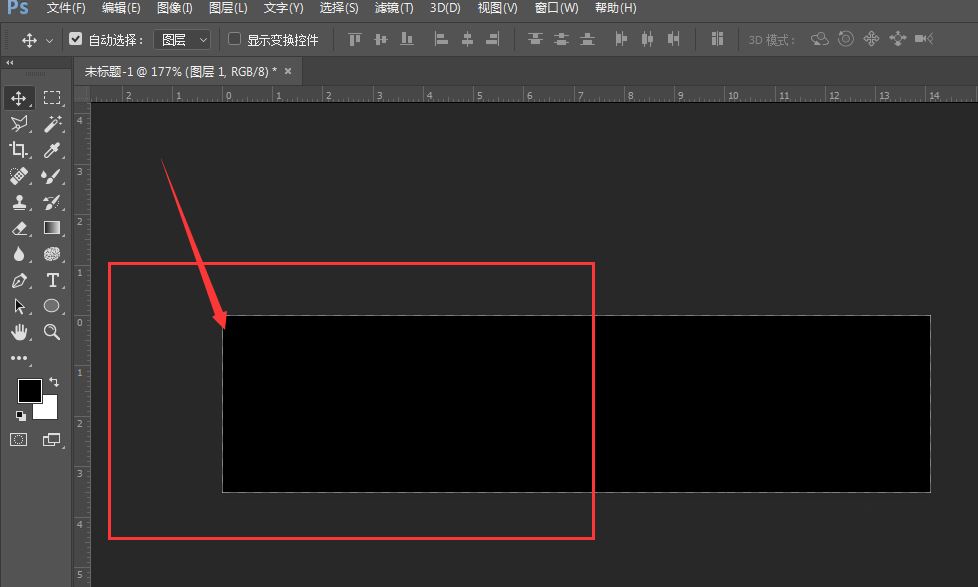The height and width of the screenshot is (587, 978).
Task: Select the Horizontal Type tool
Action: point(52,280)
